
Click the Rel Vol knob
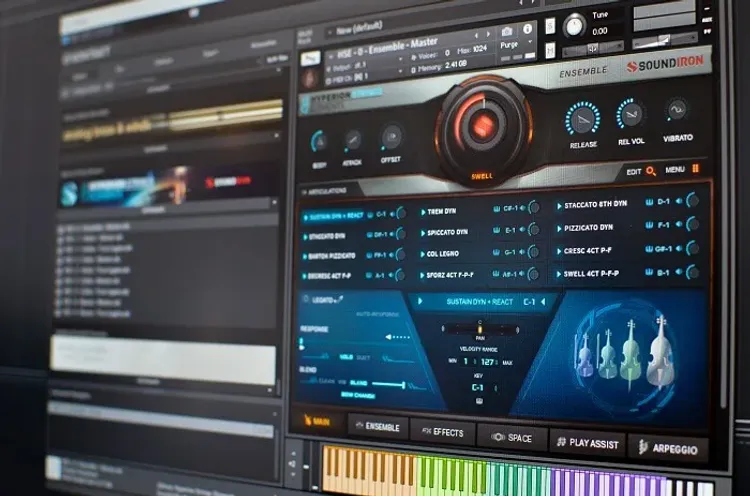click(630, 114)
